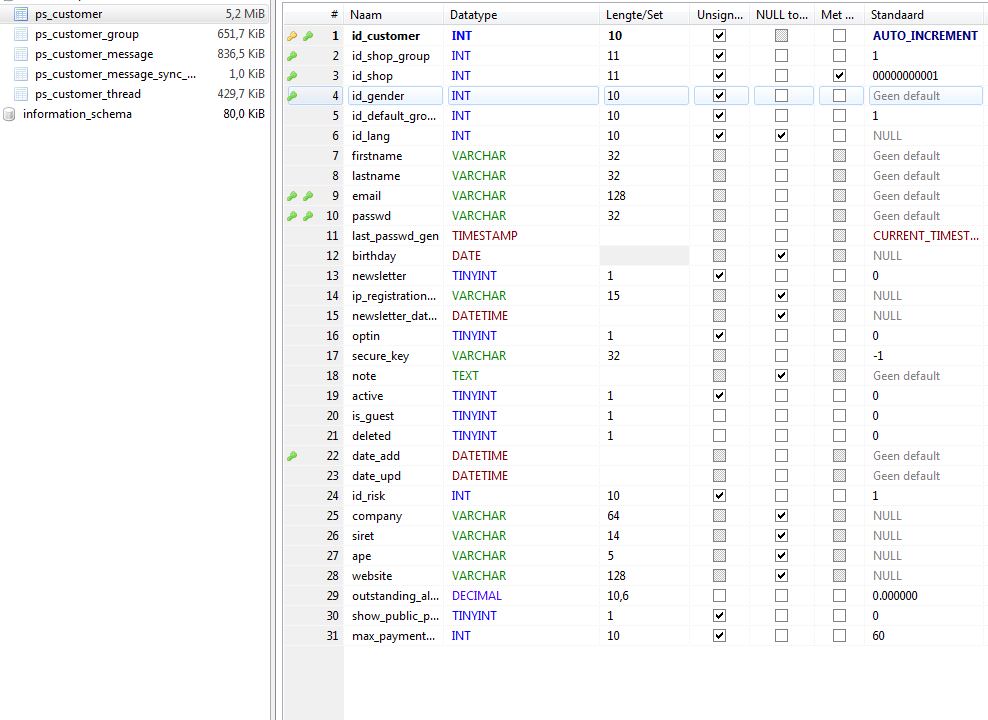This screenshot has width=988, height=720.
Task: Click the ps_customer_message_sync table icon
Action: (x=21, y=74)
